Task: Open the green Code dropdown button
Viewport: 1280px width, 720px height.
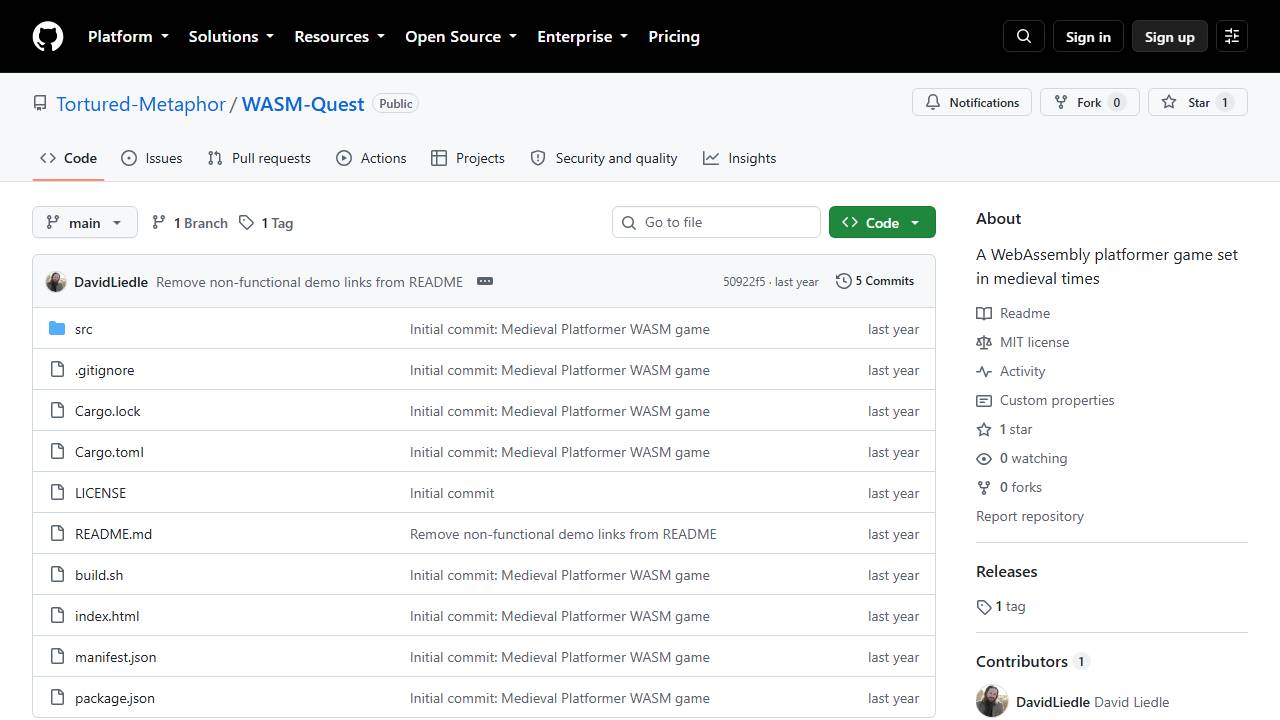Action: pyautogui.click(x=882, y=223)
